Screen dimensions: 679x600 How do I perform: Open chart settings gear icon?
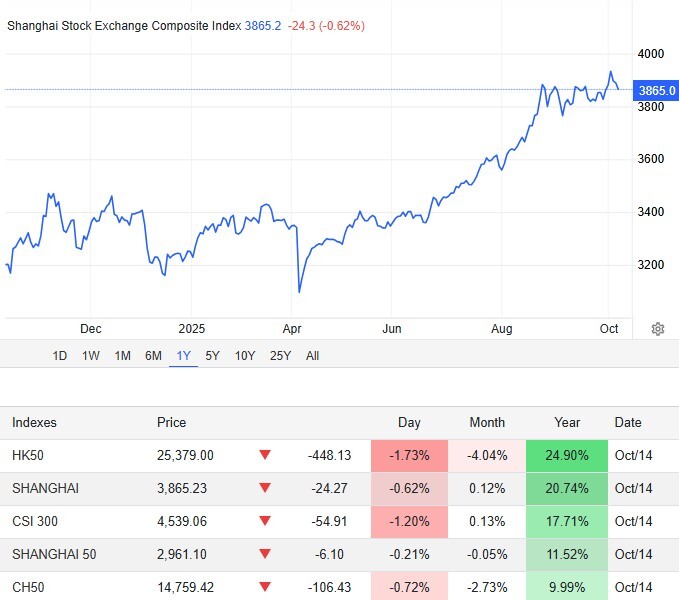pos(658,329)
